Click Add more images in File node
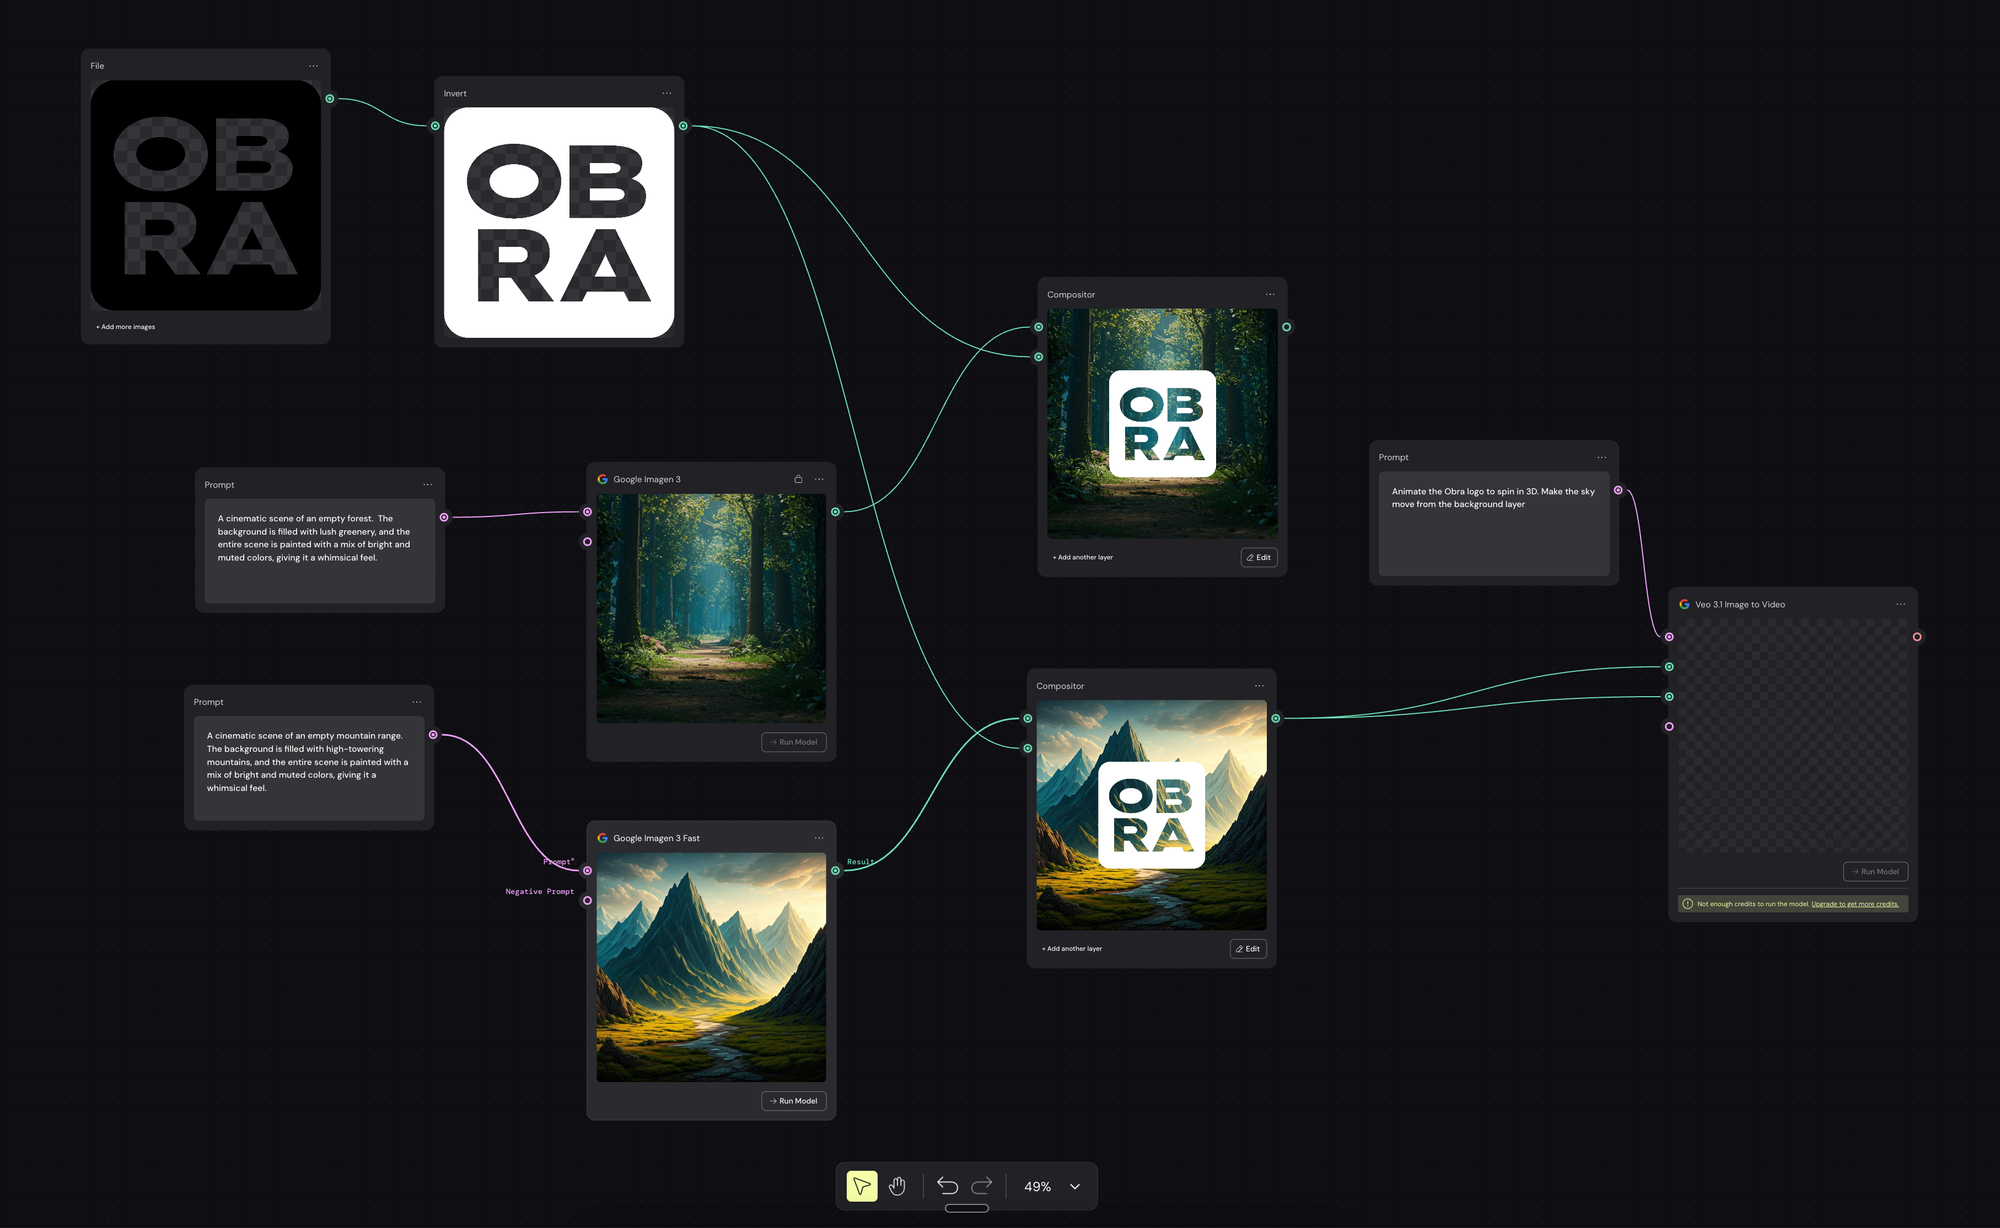Image resolution: width=2000 pixels, height=1228 pixels. tap(127, 327)
